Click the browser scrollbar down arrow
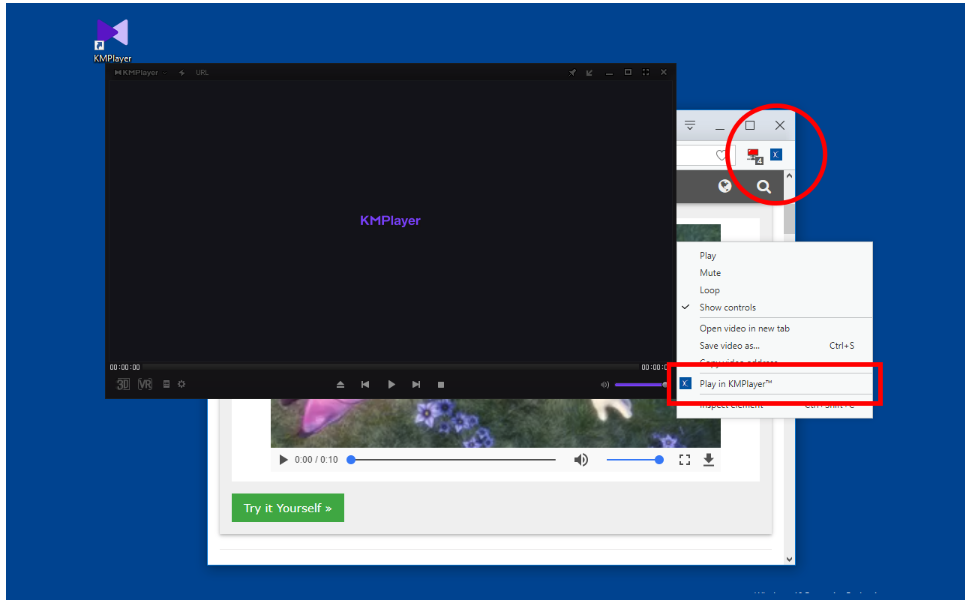 coord(789,559)
